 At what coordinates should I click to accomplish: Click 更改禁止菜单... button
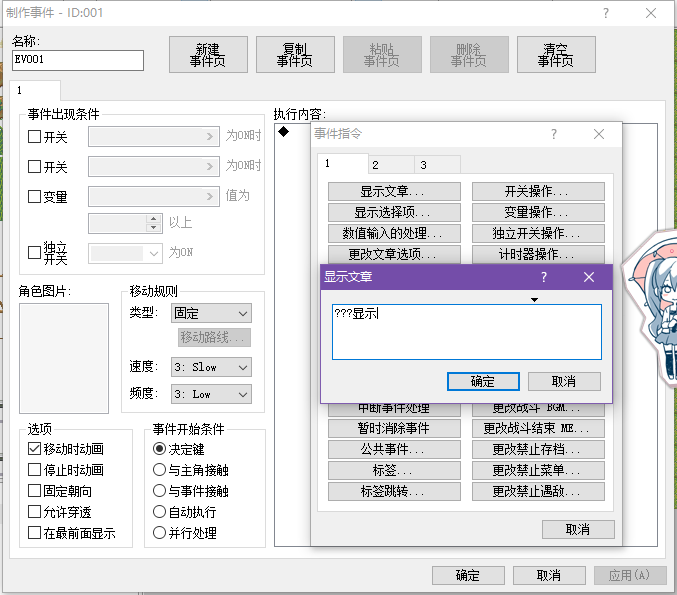538,470
